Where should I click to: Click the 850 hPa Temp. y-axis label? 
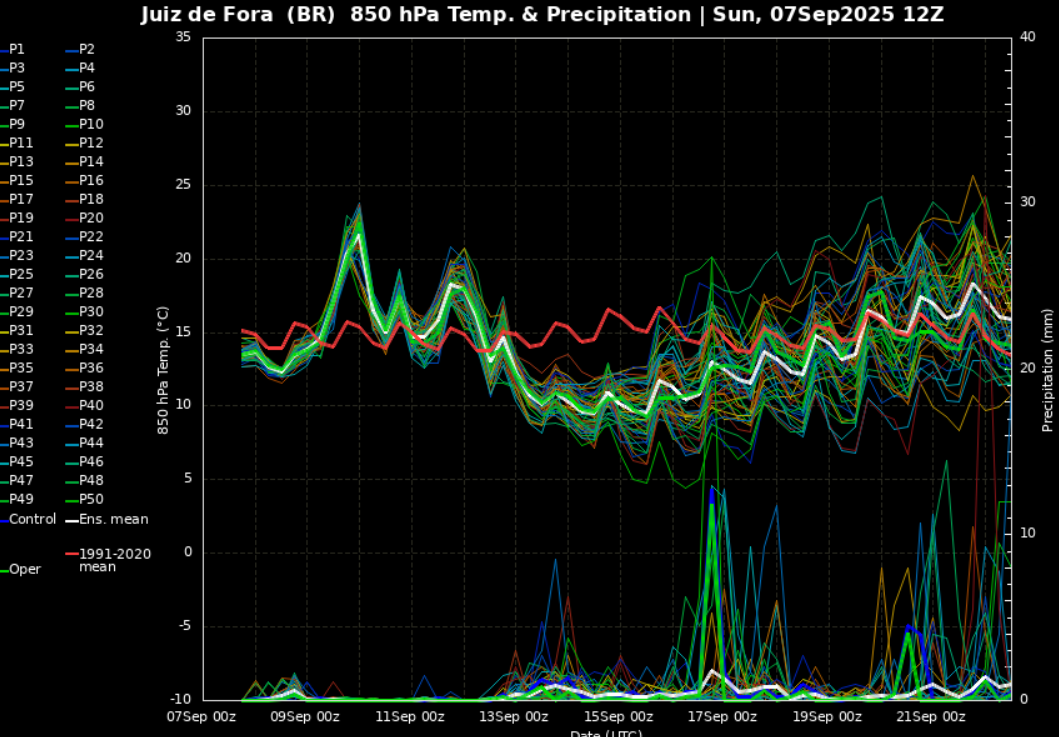click(161, 370)
